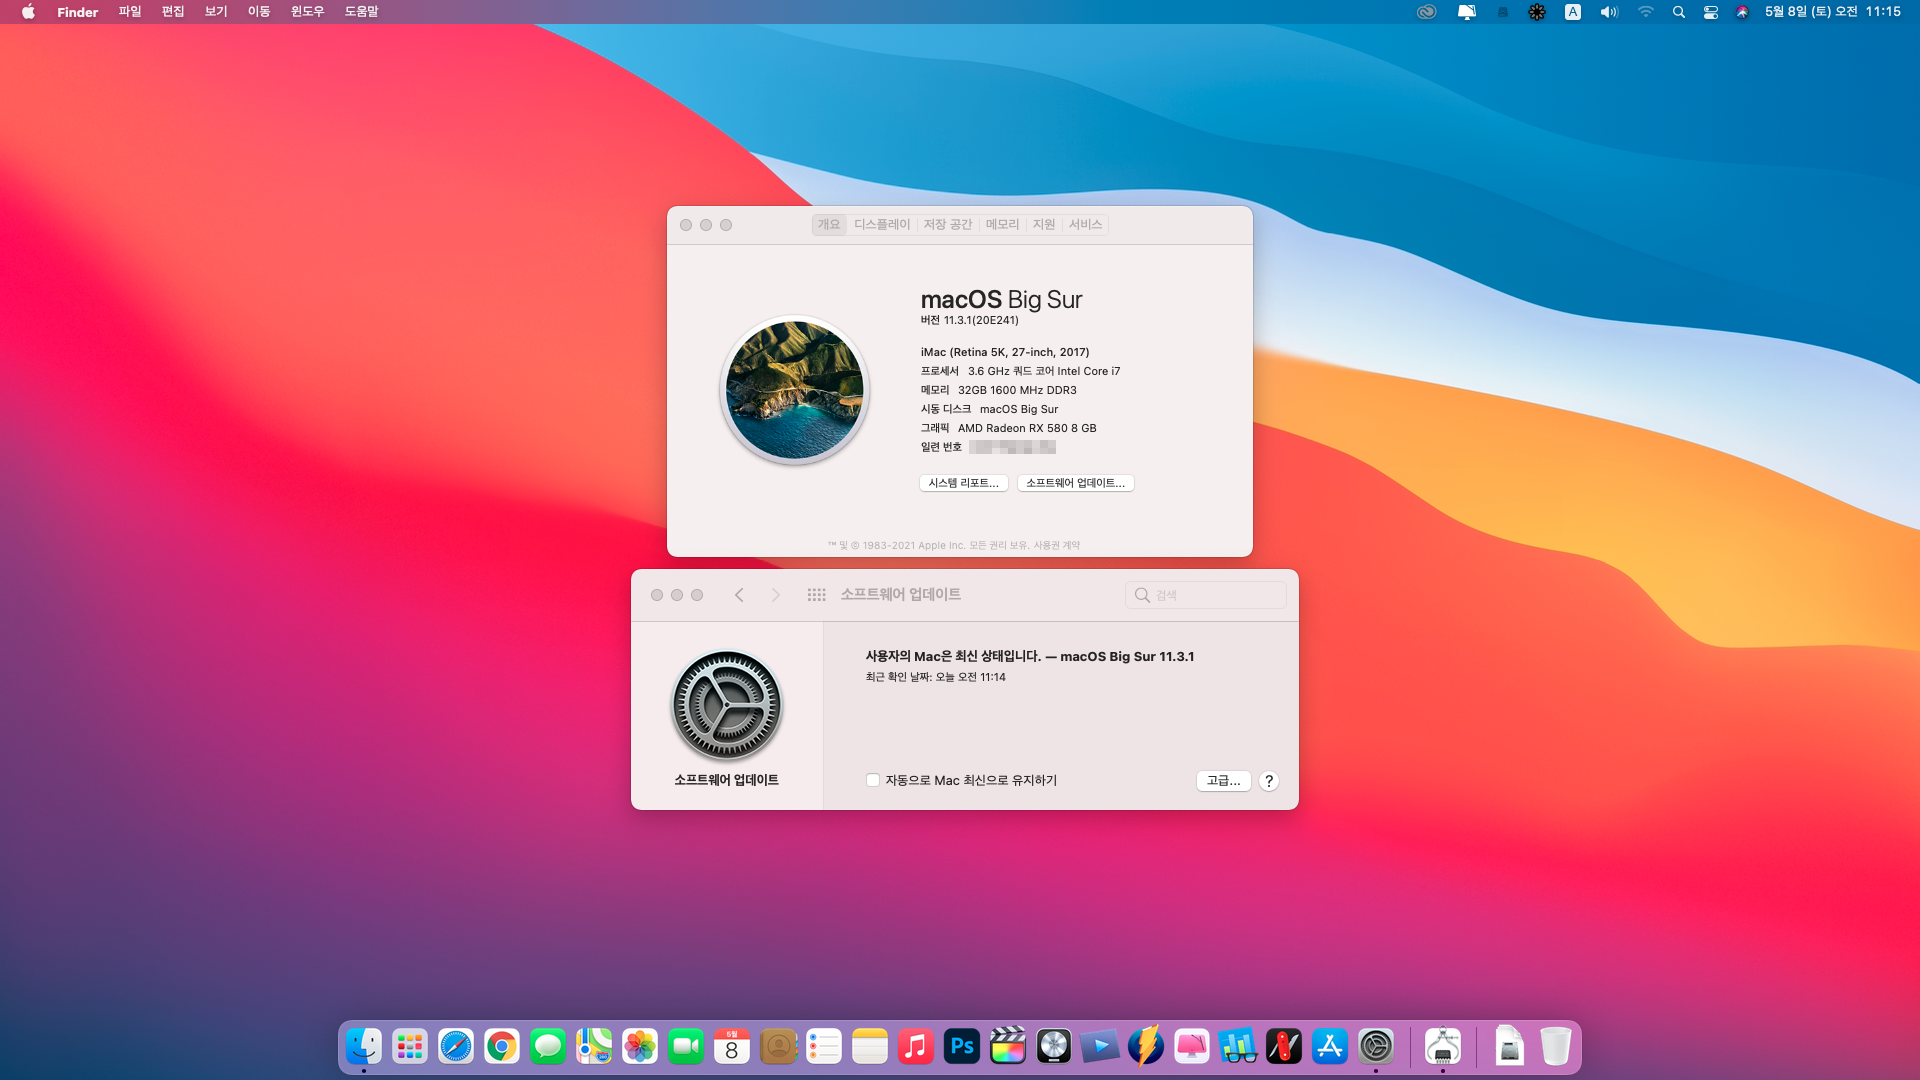
Task: Click 'AMD Radeon RX 580 8 GB' text
Action: tap(1027, 428)
